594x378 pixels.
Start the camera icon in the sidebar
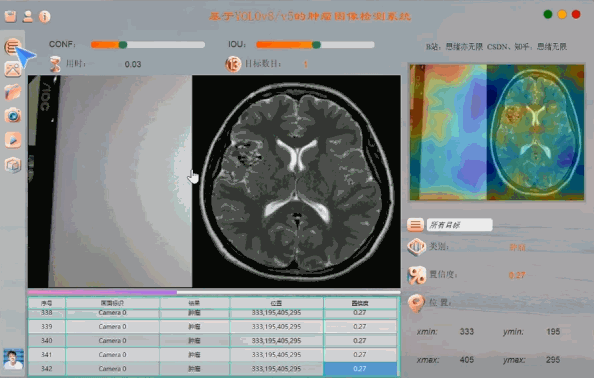(13, 115)
